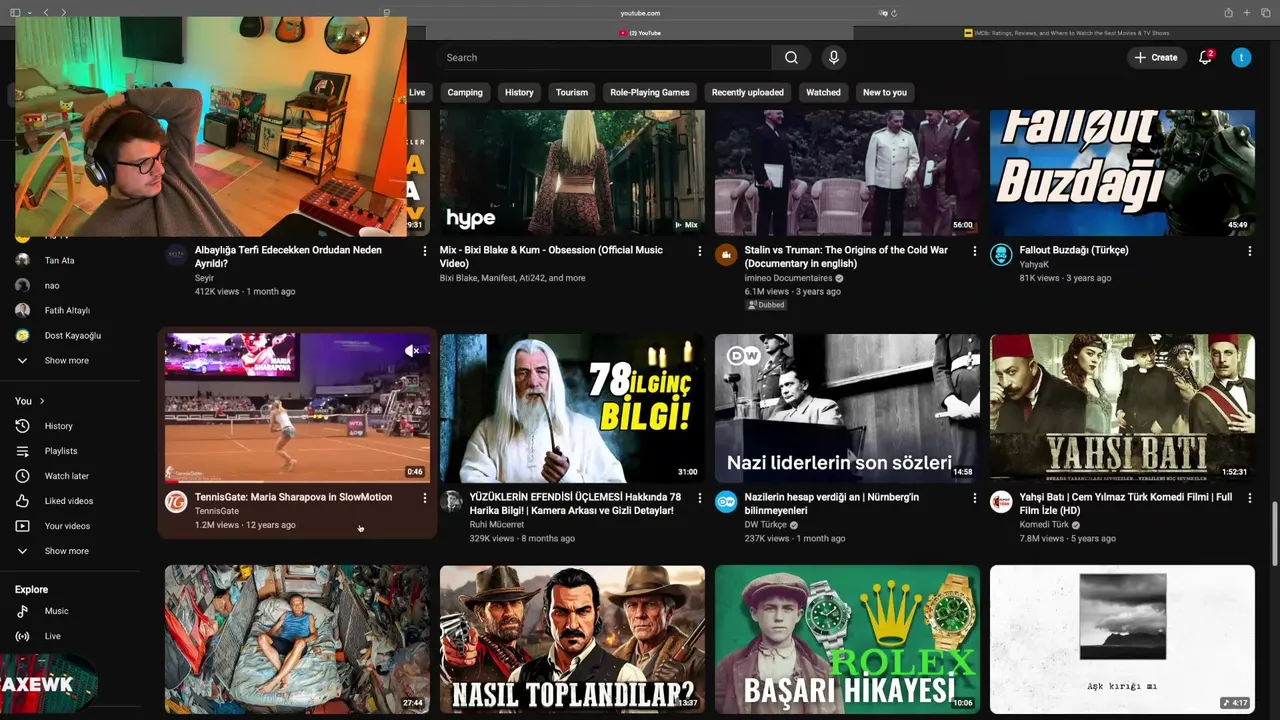Open options menu for Stalin vs Truman video
Image resolution: width=1280 pixels, height=720 pixels.
[x=974, y=251]
